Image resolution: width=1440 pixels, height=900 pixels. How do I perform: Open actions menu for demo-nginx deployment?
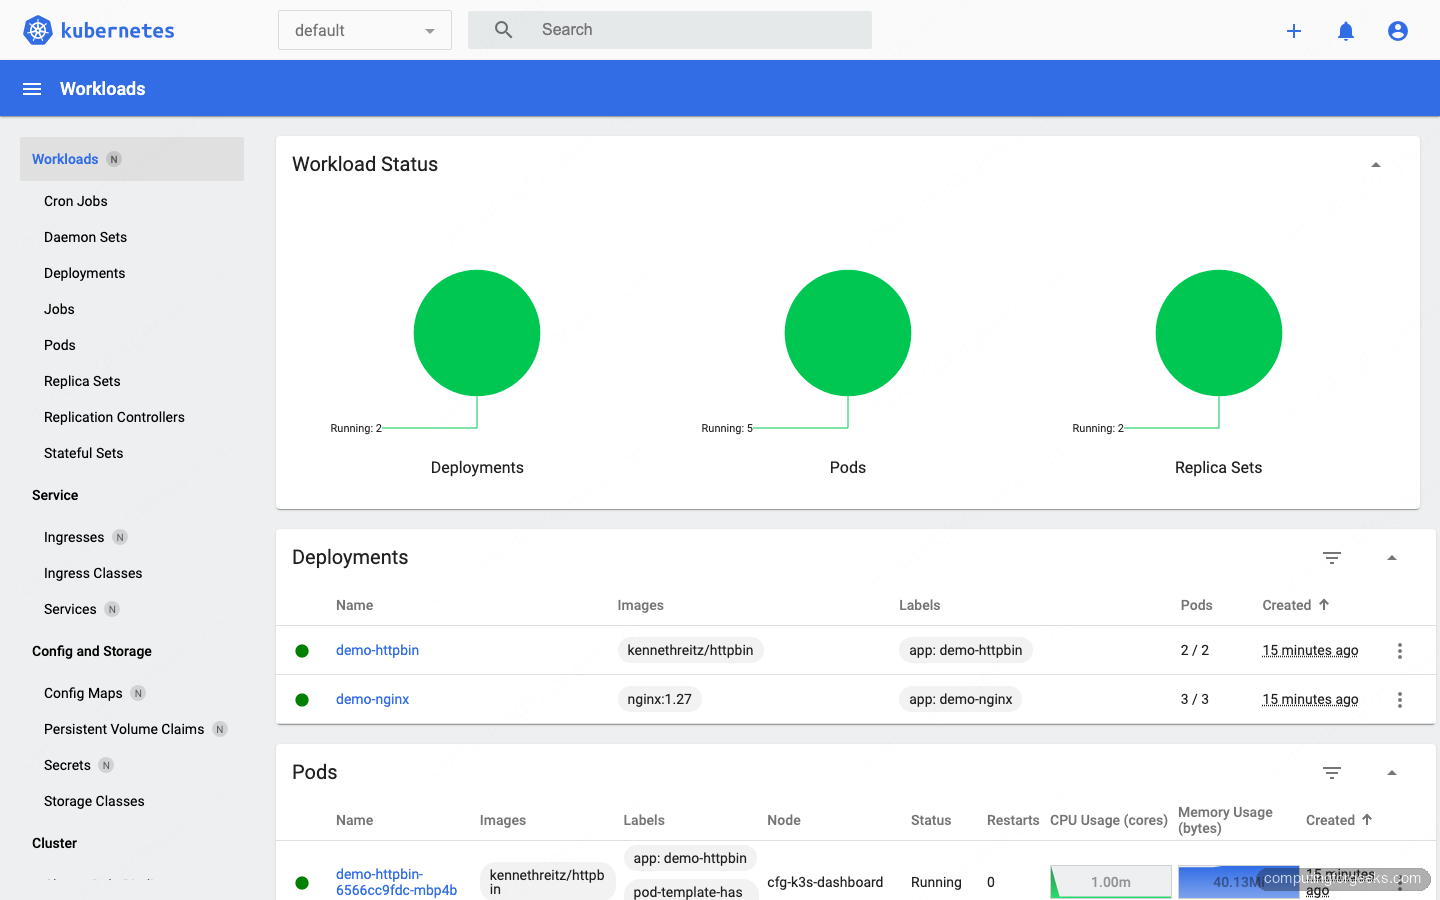coord(1400,699)
